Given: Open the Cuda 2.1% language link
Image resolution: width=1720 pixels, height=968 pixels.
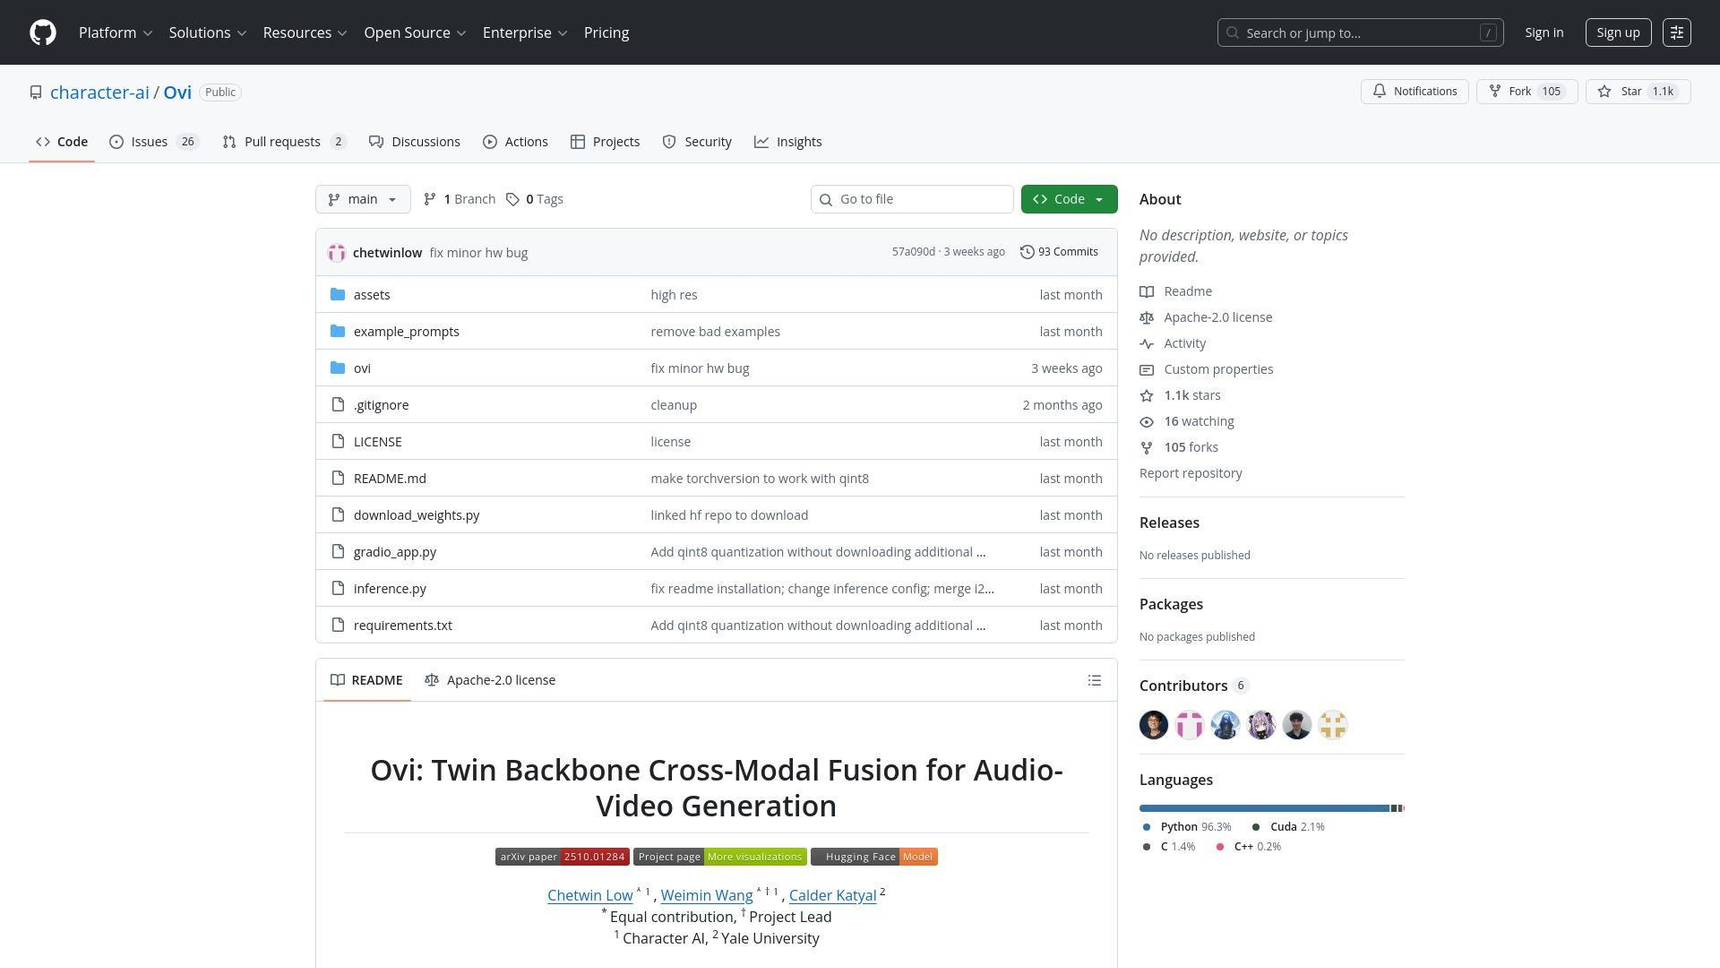Looking at the screenshot, I should [1288, 827].
